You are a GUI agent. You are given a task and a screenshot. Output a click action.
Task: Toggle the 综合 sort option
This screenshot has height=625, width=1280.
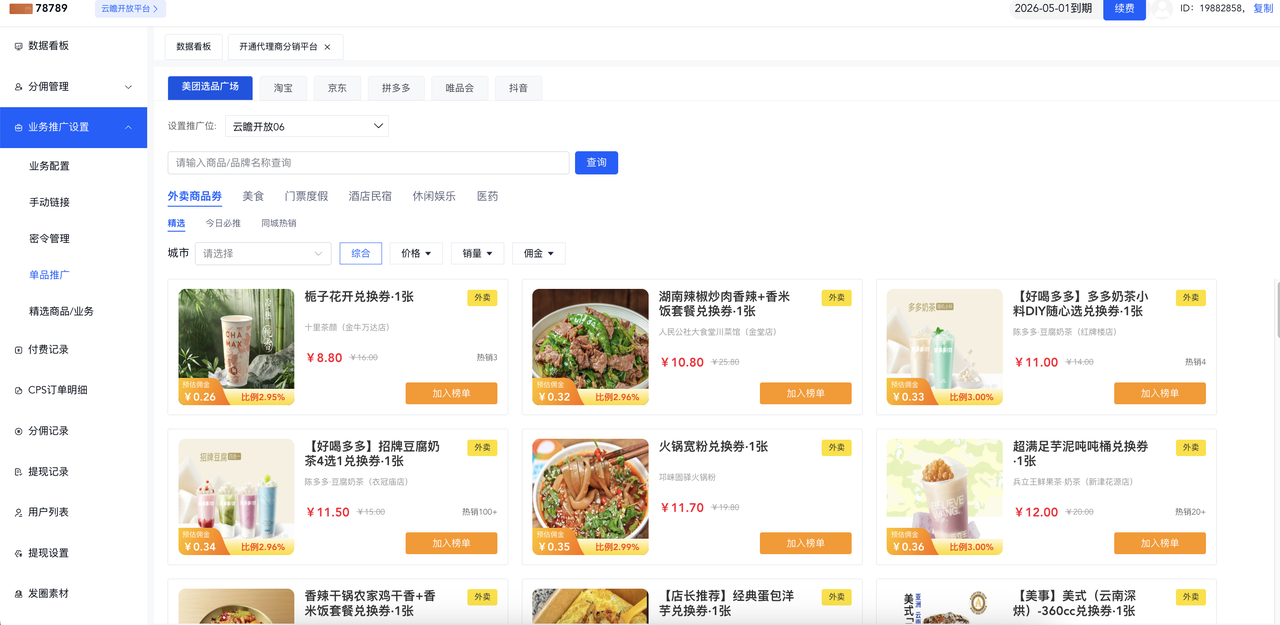(360, 254)
